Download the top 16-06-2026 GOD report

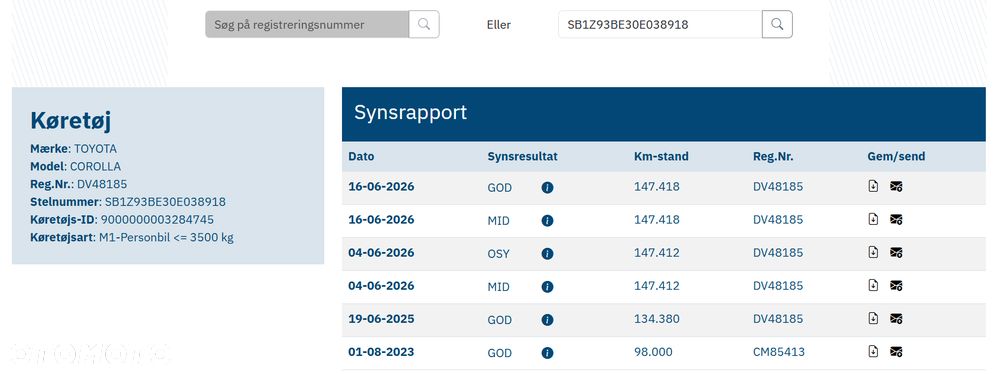874,186
